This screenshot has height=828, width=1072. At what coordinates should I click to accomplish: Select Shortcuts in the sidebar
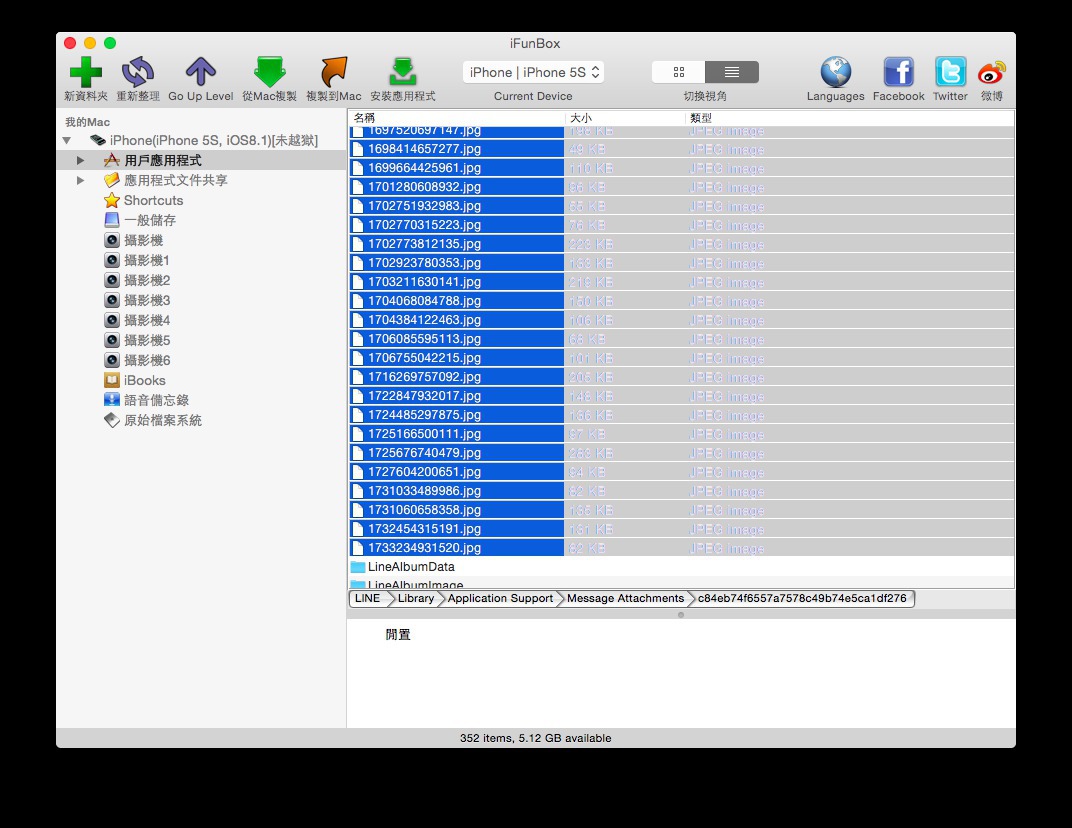153,200
